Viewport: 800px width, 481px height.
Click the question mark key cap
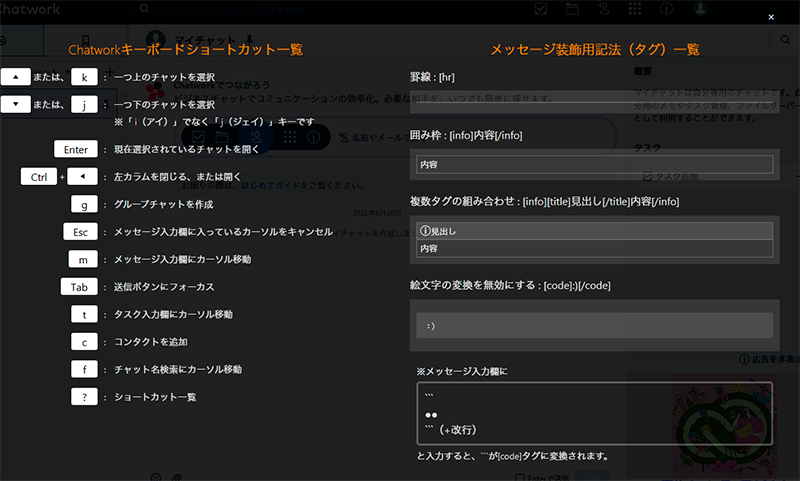(84, 396)
